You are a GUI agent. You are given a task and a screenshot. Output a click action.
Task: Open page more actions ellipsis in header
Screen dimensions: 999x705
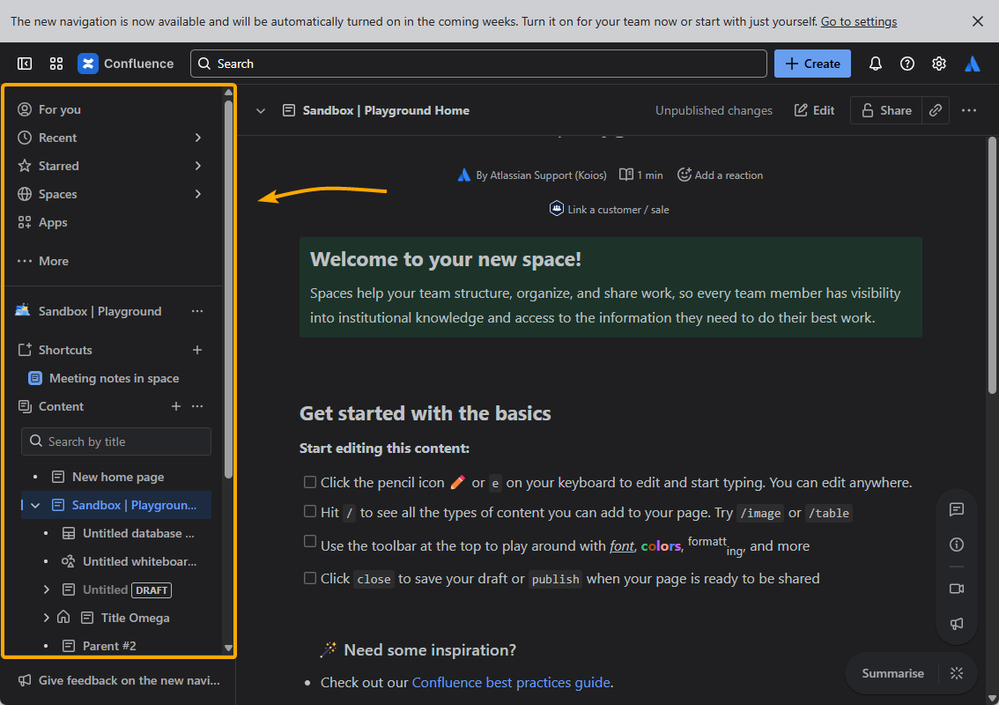[969, 110]
